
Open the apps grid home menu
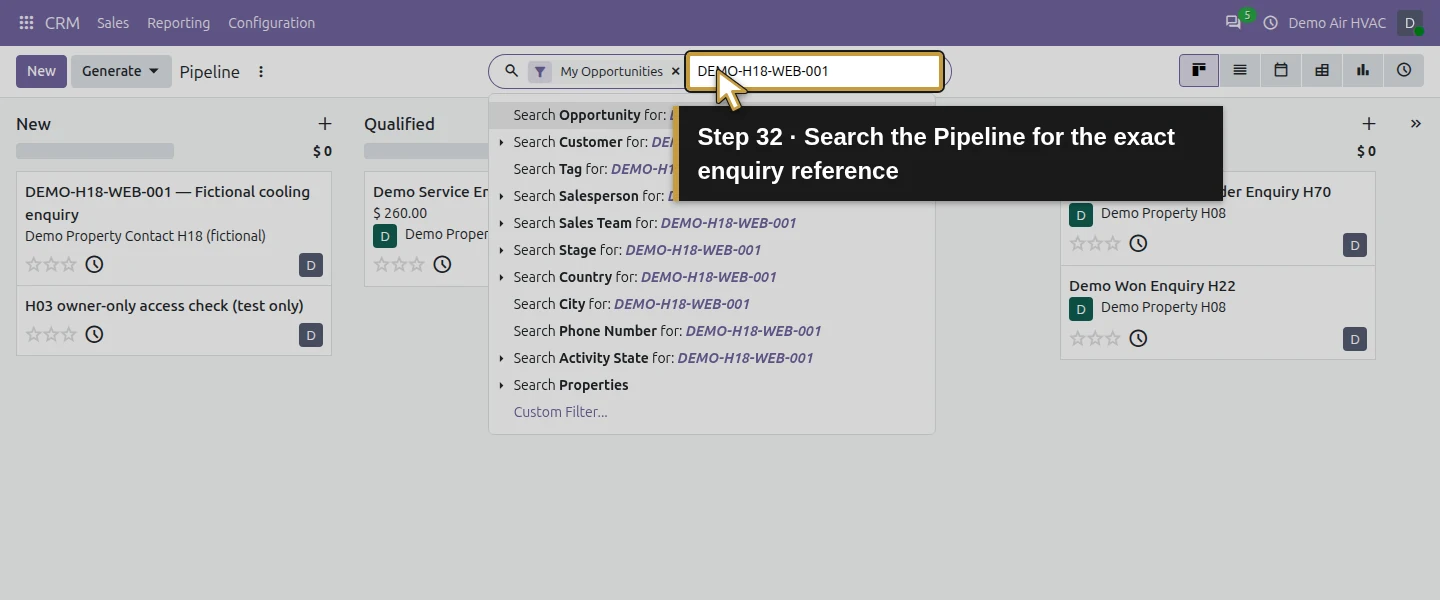pyautogui.click(x=26, y=23)
